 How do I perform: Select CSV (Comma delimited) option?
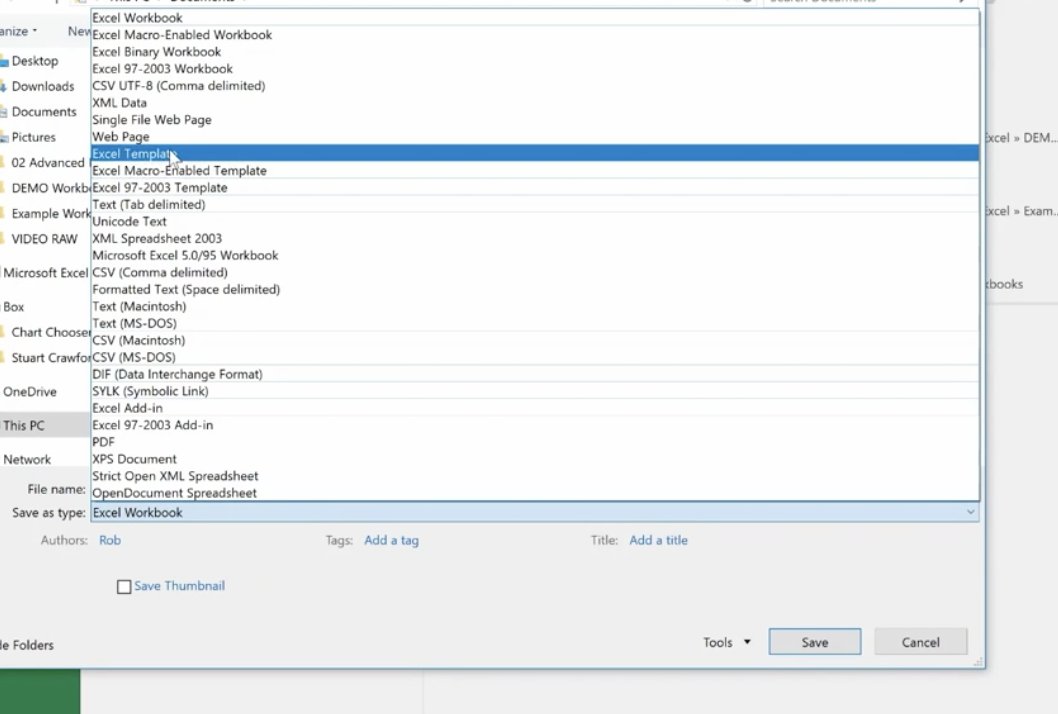pyautogui.click(x=535, y=272)
